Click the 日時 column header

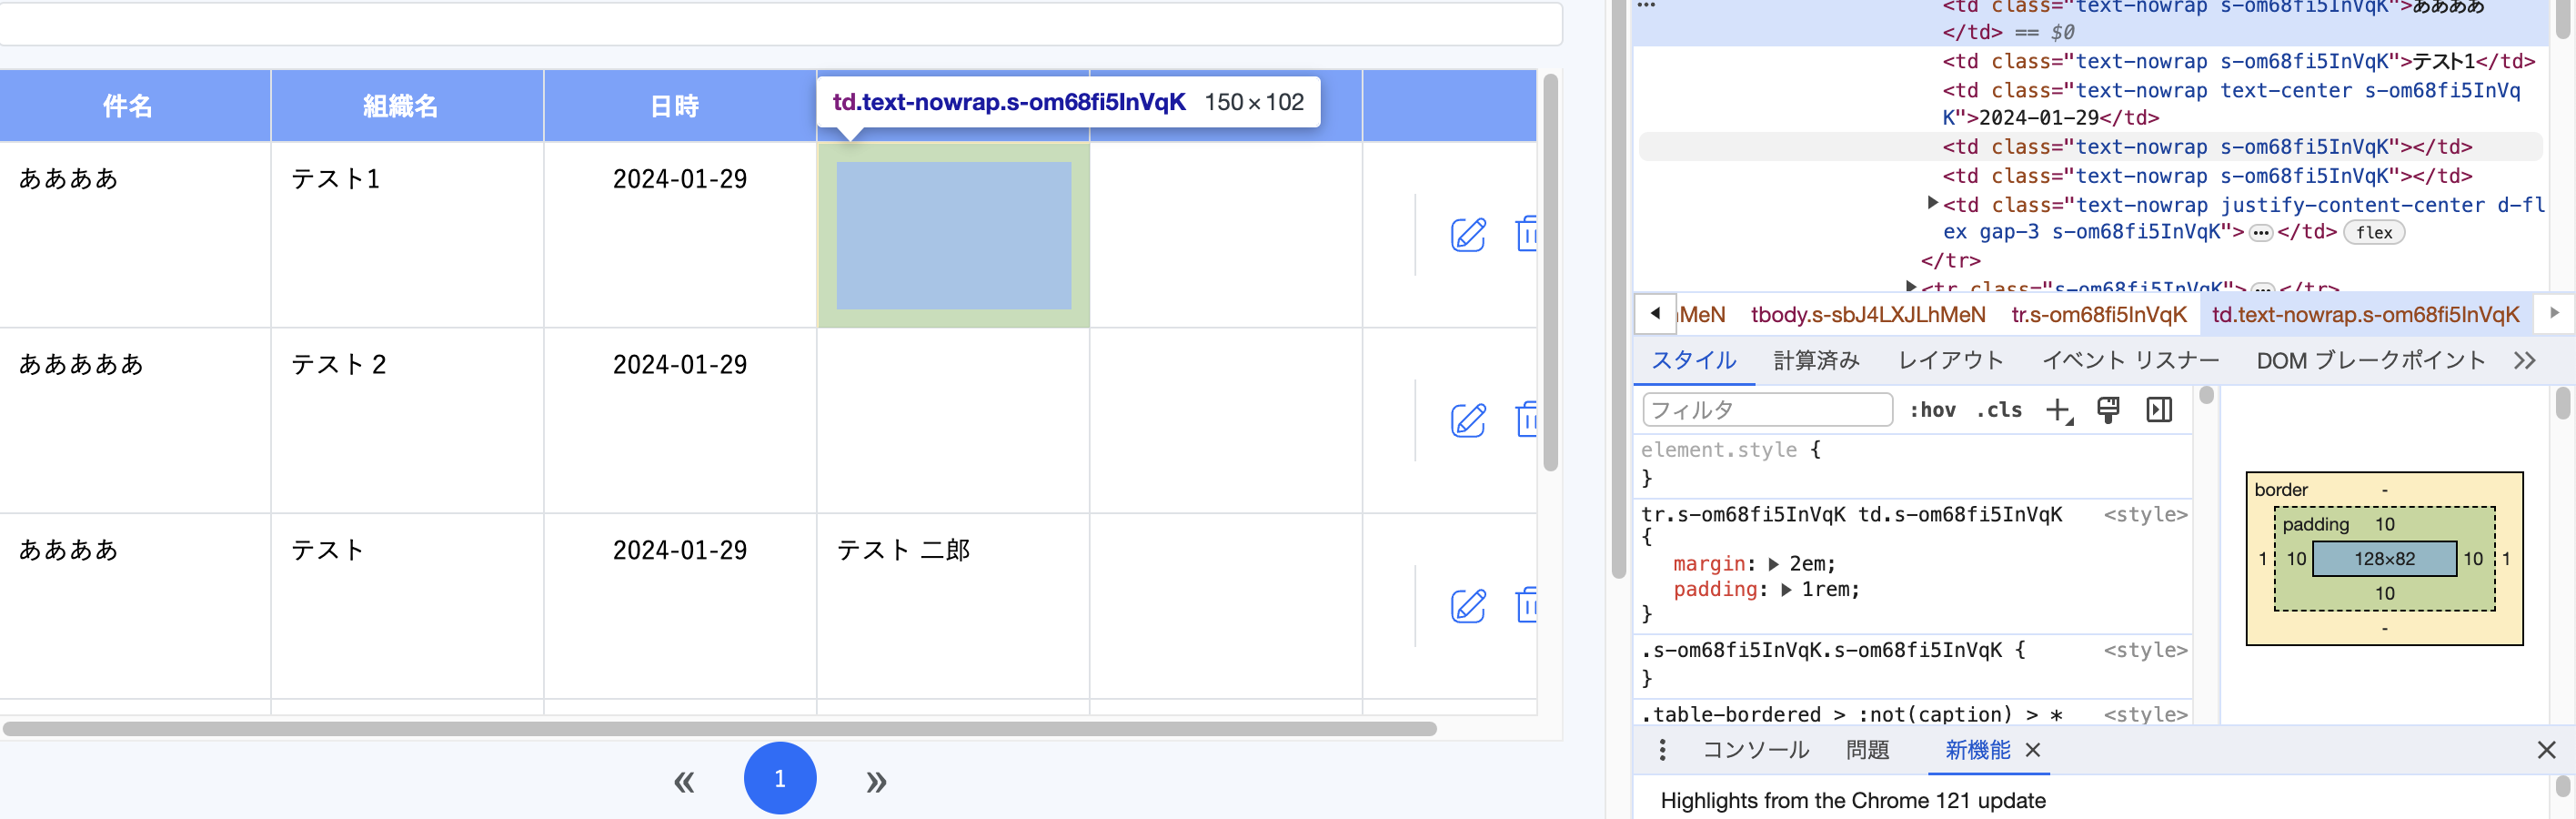pos(680,106)
